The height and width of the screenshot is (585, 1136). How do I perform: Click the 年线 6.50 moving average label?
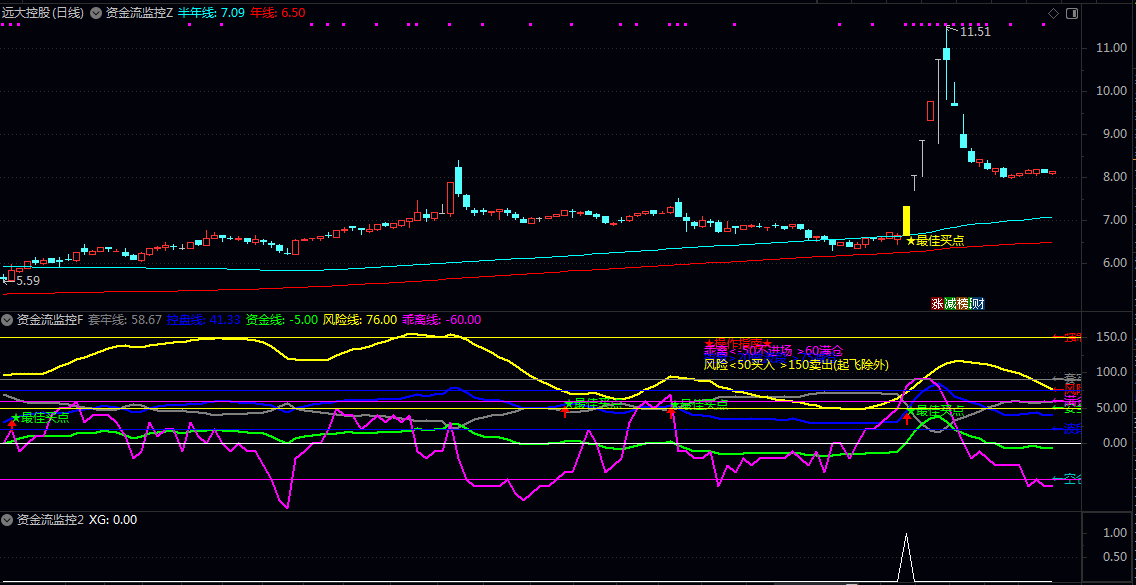(x=278, y=13)
